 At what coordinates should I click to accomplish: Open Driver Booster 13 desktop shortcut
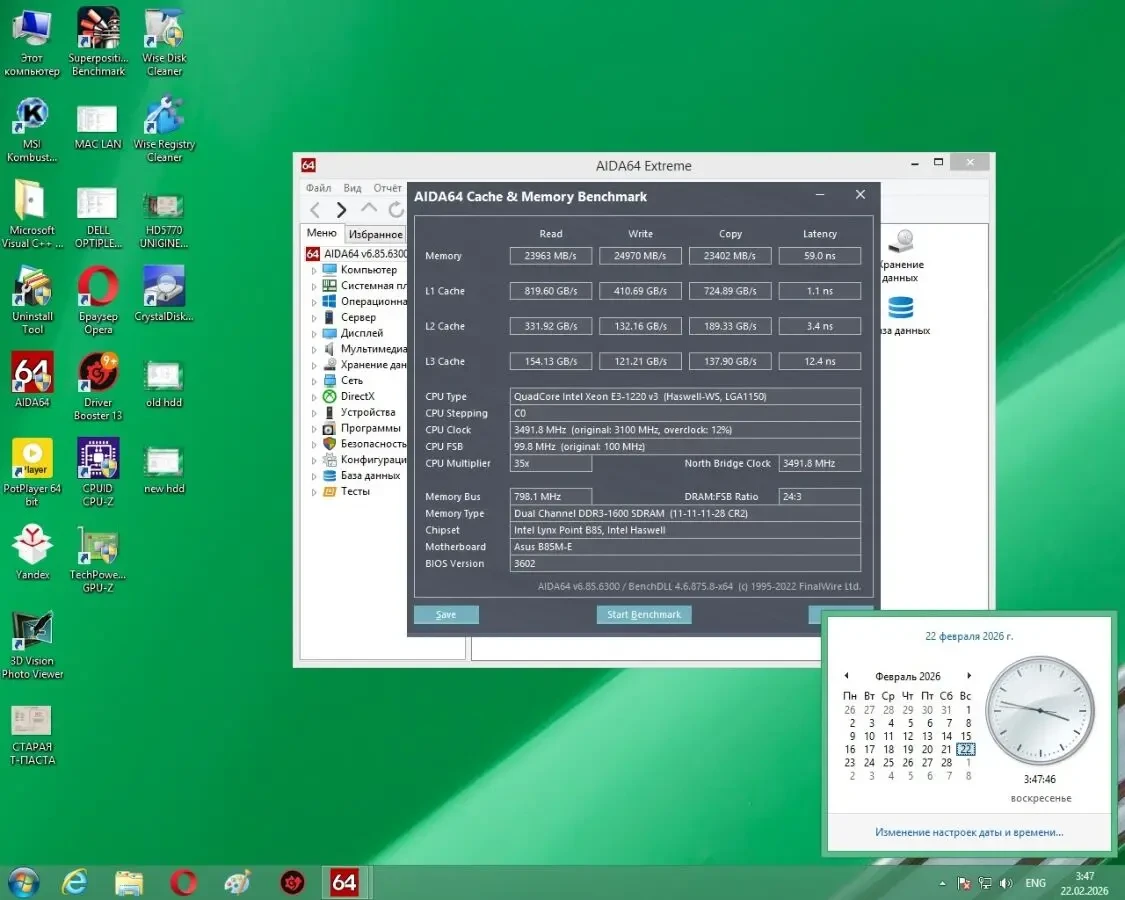(98, 386)
